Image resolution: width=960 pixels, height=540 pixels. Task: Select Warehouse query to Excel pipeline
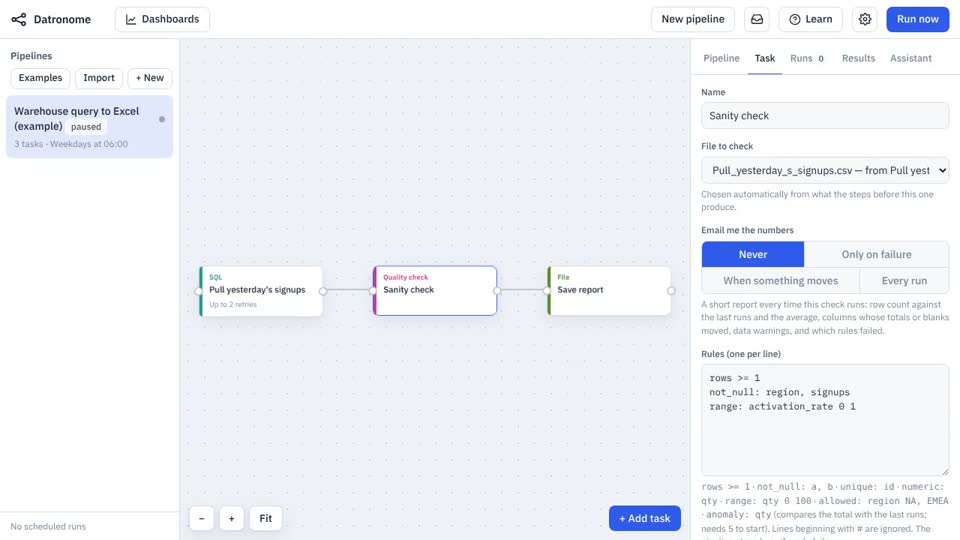click(89, 127)
